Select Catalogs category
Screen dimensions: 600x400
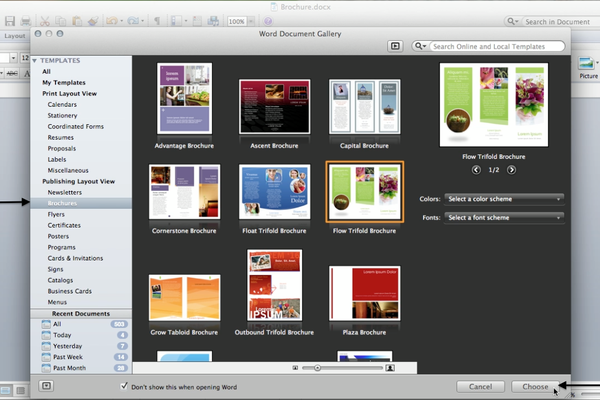pos(60,280)
